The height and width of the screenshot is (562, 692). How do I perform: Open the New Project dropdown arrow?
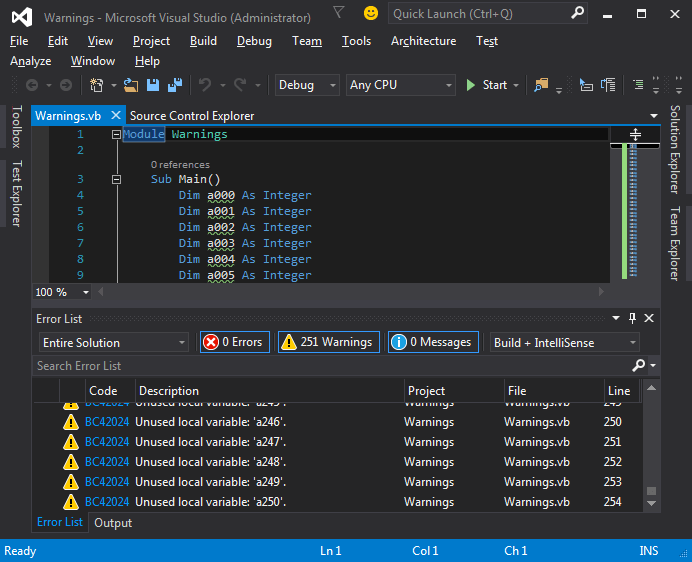[x=113, y=85]
